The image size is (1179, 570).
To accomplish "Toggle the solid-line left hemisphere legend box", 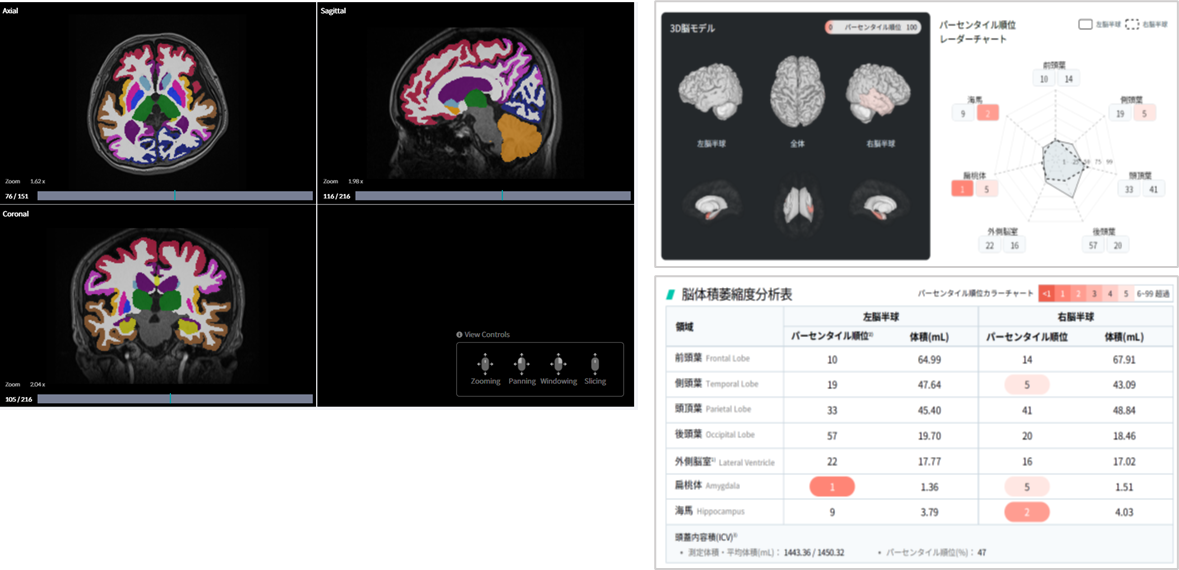I will [x=1086, y=23].
